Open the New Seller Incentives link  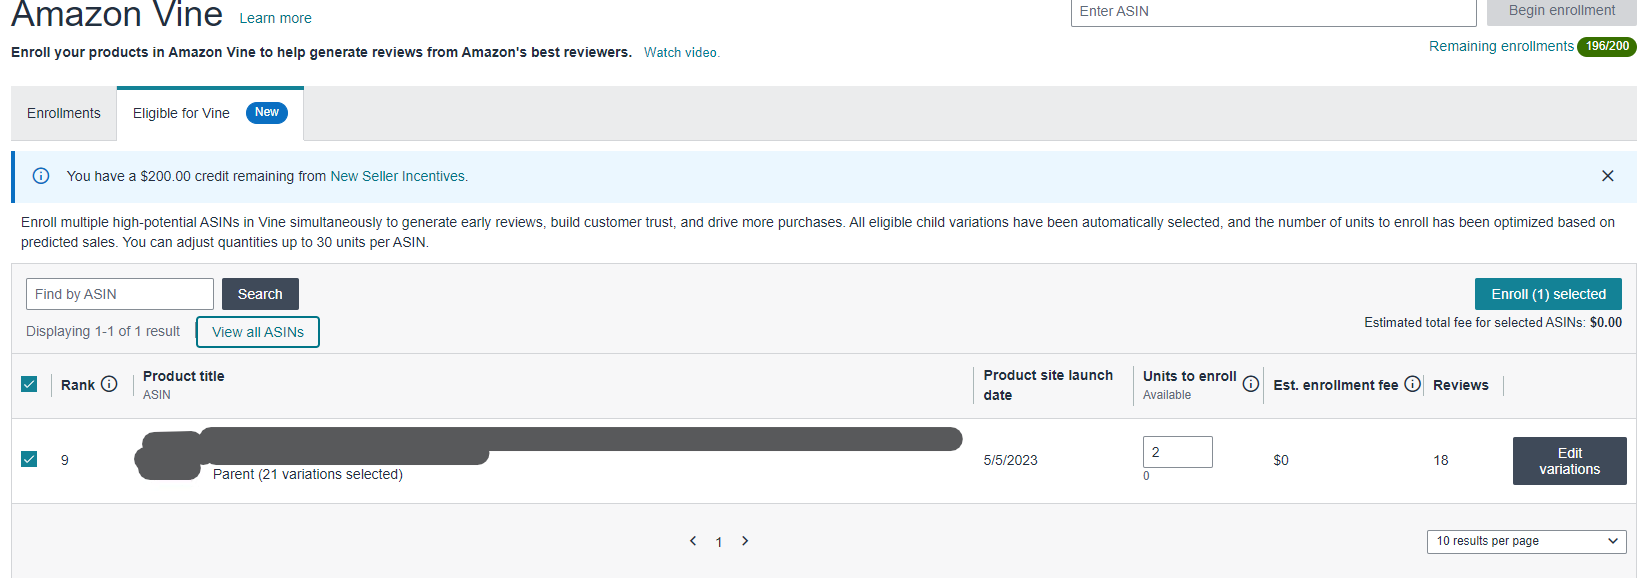(397, 176)
